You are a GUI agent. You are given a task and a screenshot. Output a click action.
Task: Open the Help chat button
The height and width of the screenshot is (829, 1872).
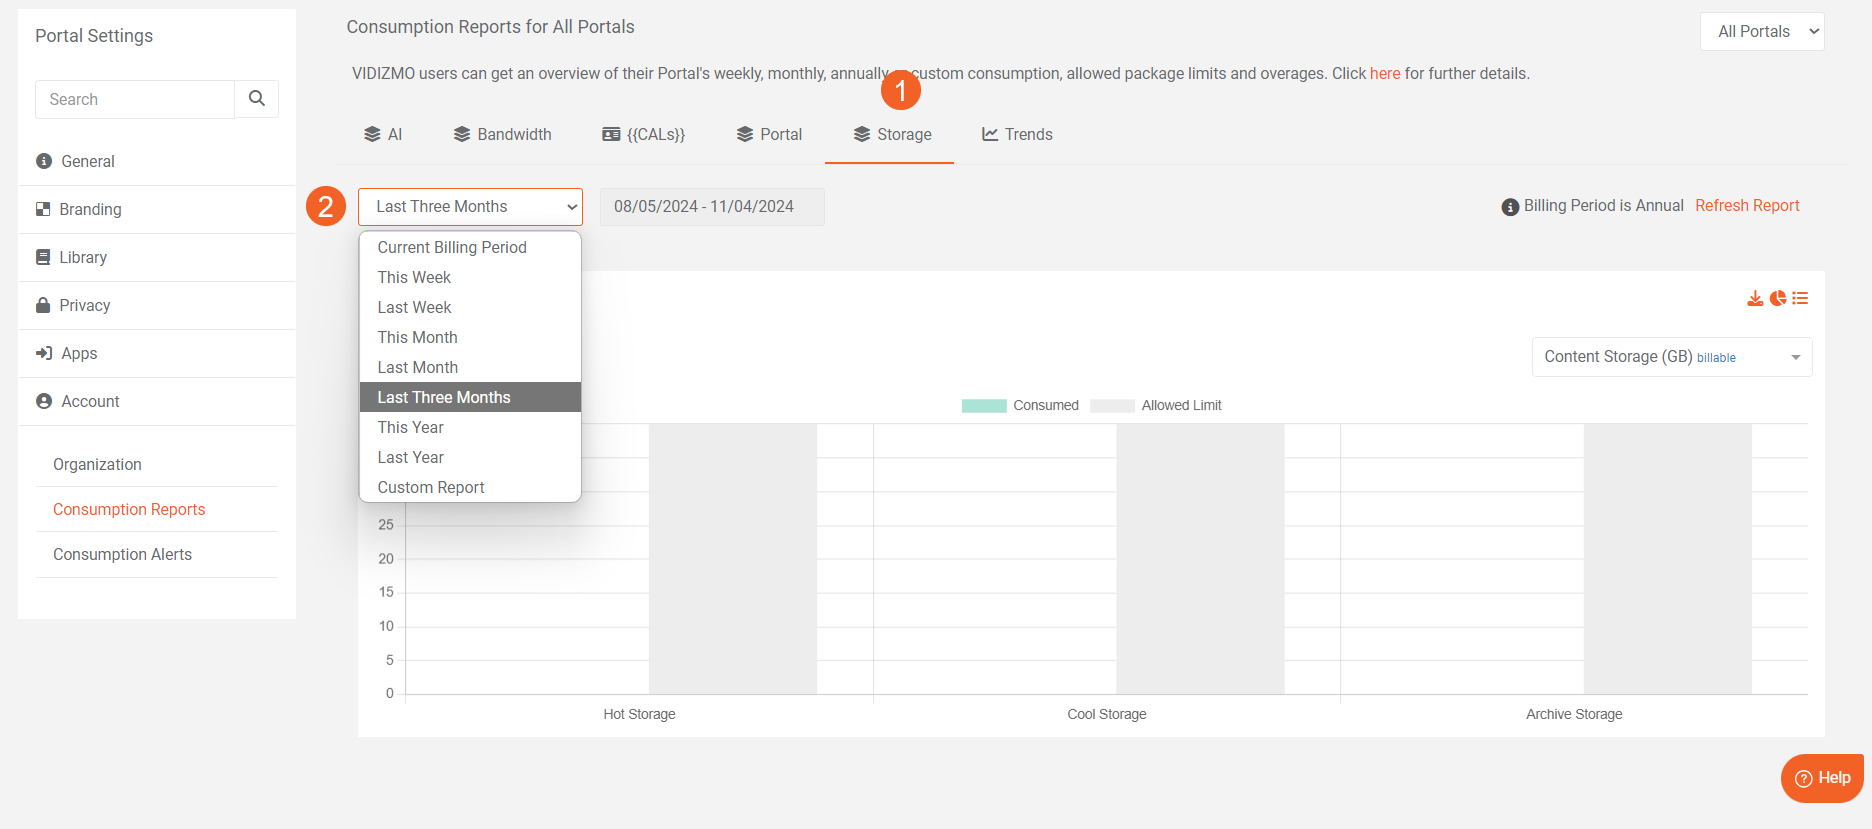pos(1822,778)
